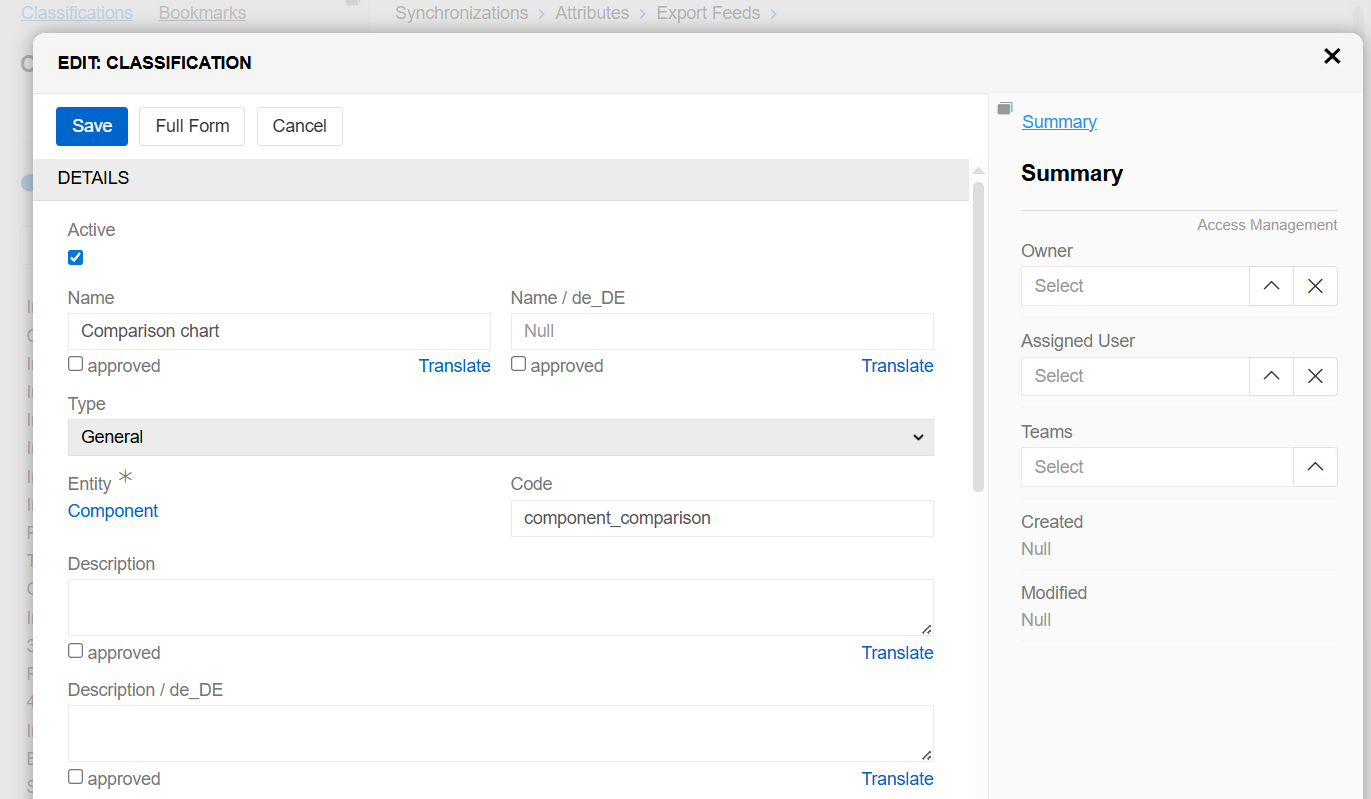Cancel editing the classification

pos(299,126)
